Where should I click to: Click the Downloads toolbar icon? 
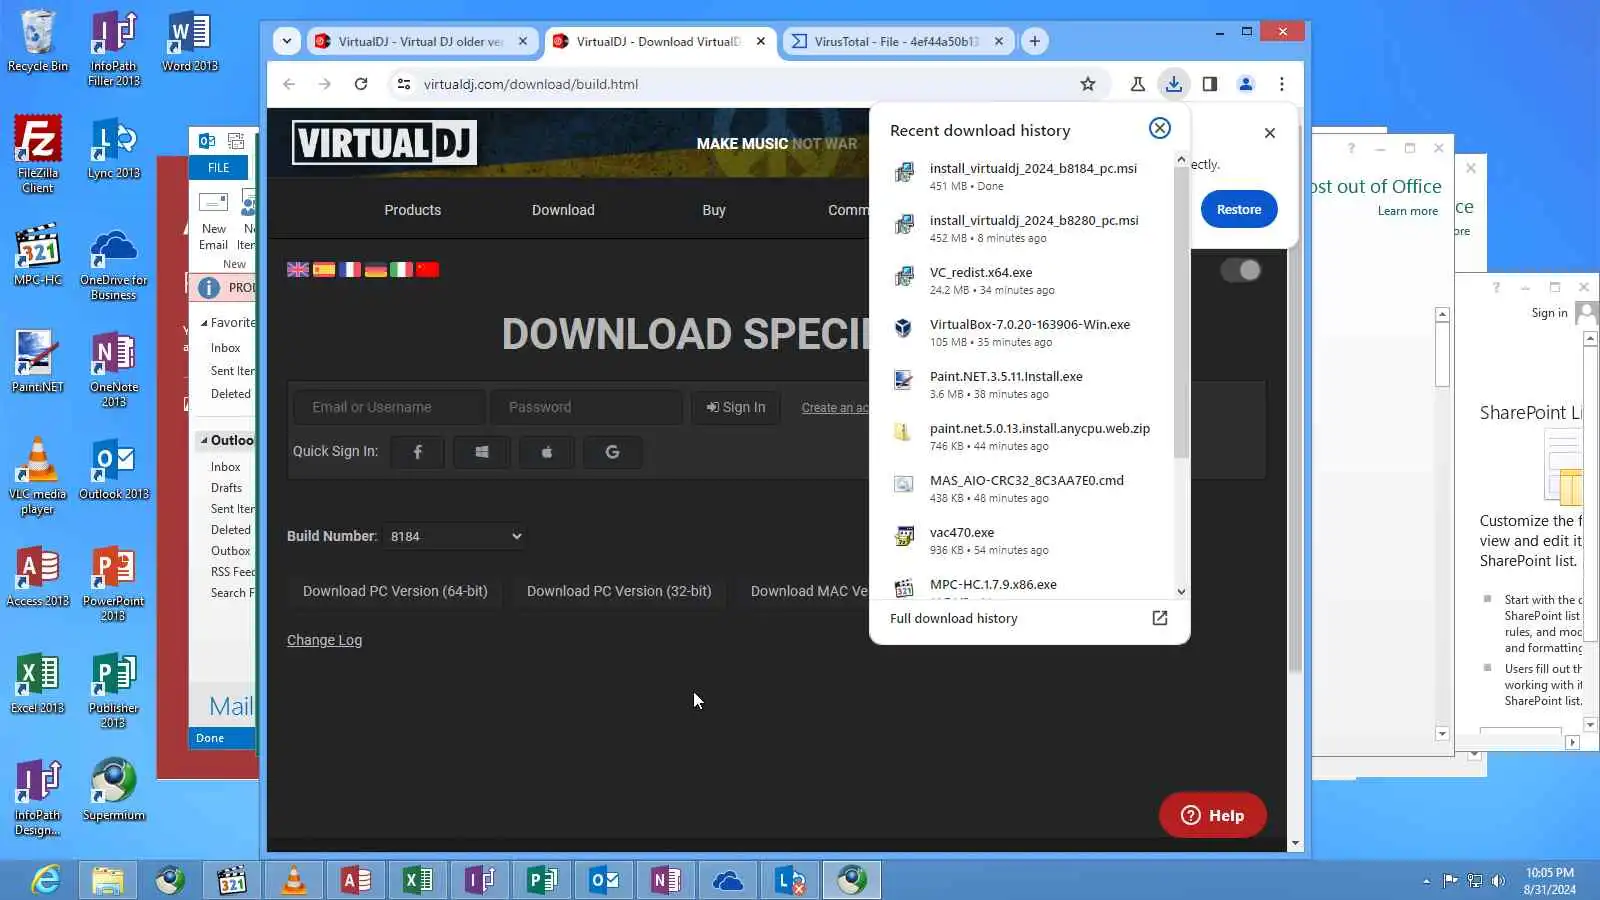(x=1173, y=84)
